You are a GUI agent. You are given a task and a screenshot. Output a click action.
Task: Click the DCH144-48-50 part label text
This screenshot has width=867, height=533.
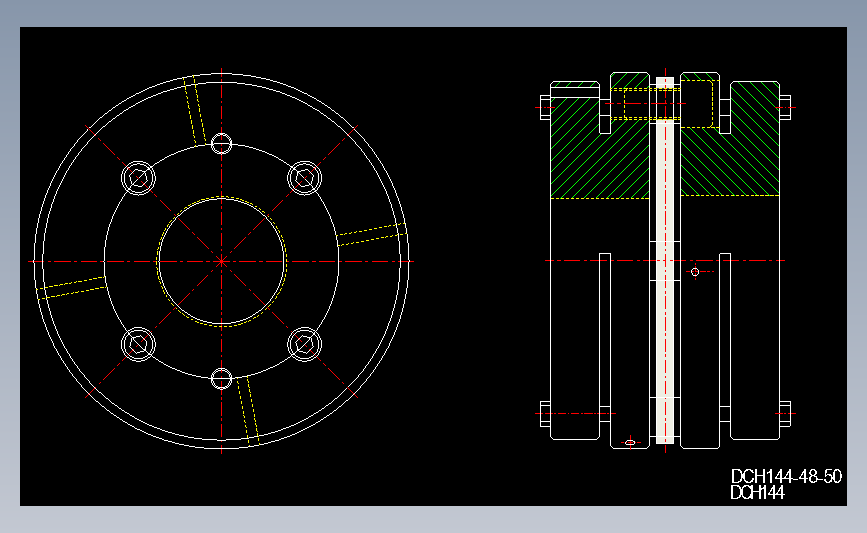click(786, 476)
